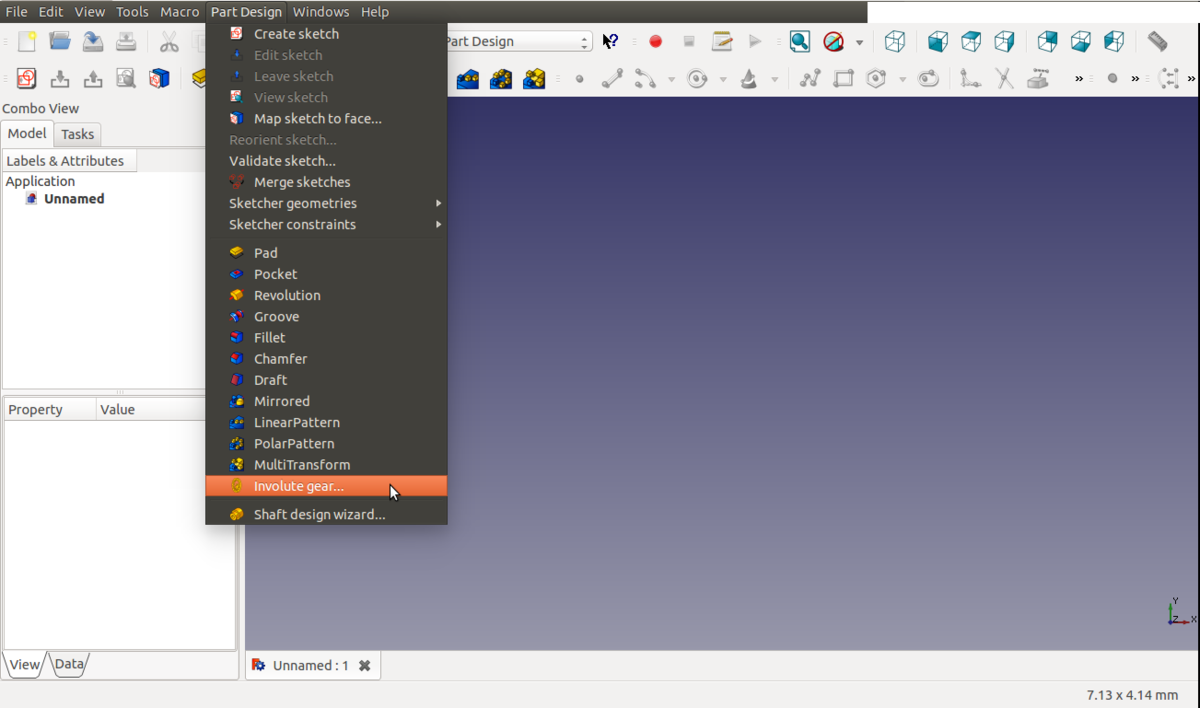The image size is (1200, 708).
Task: Click the Fit all zoom icon
Action: [799, 41]
